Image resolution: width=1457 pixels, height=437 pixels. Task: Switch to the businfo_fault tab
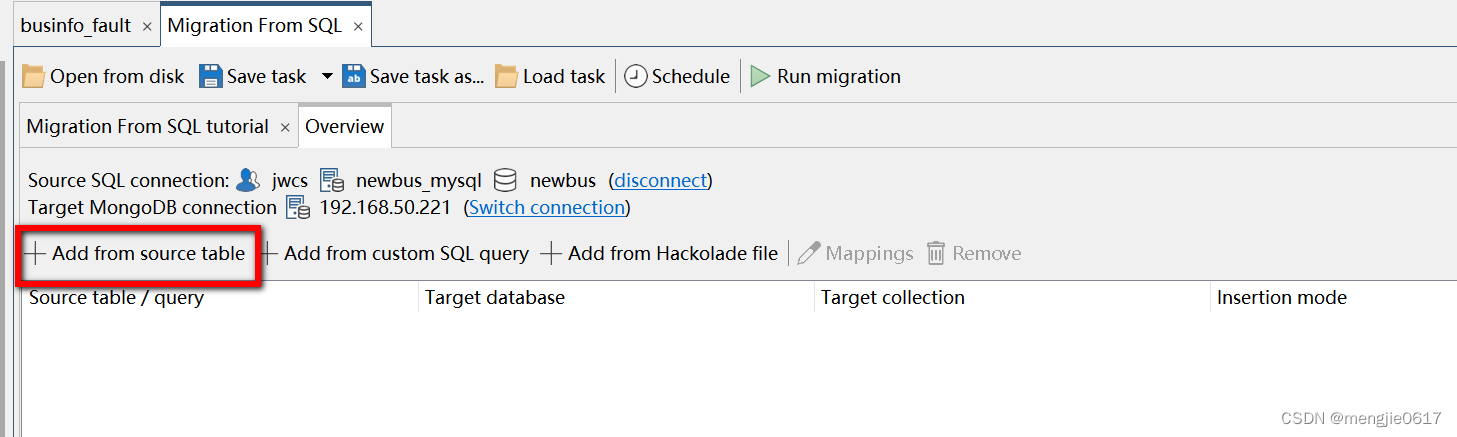tap(76, 26)
